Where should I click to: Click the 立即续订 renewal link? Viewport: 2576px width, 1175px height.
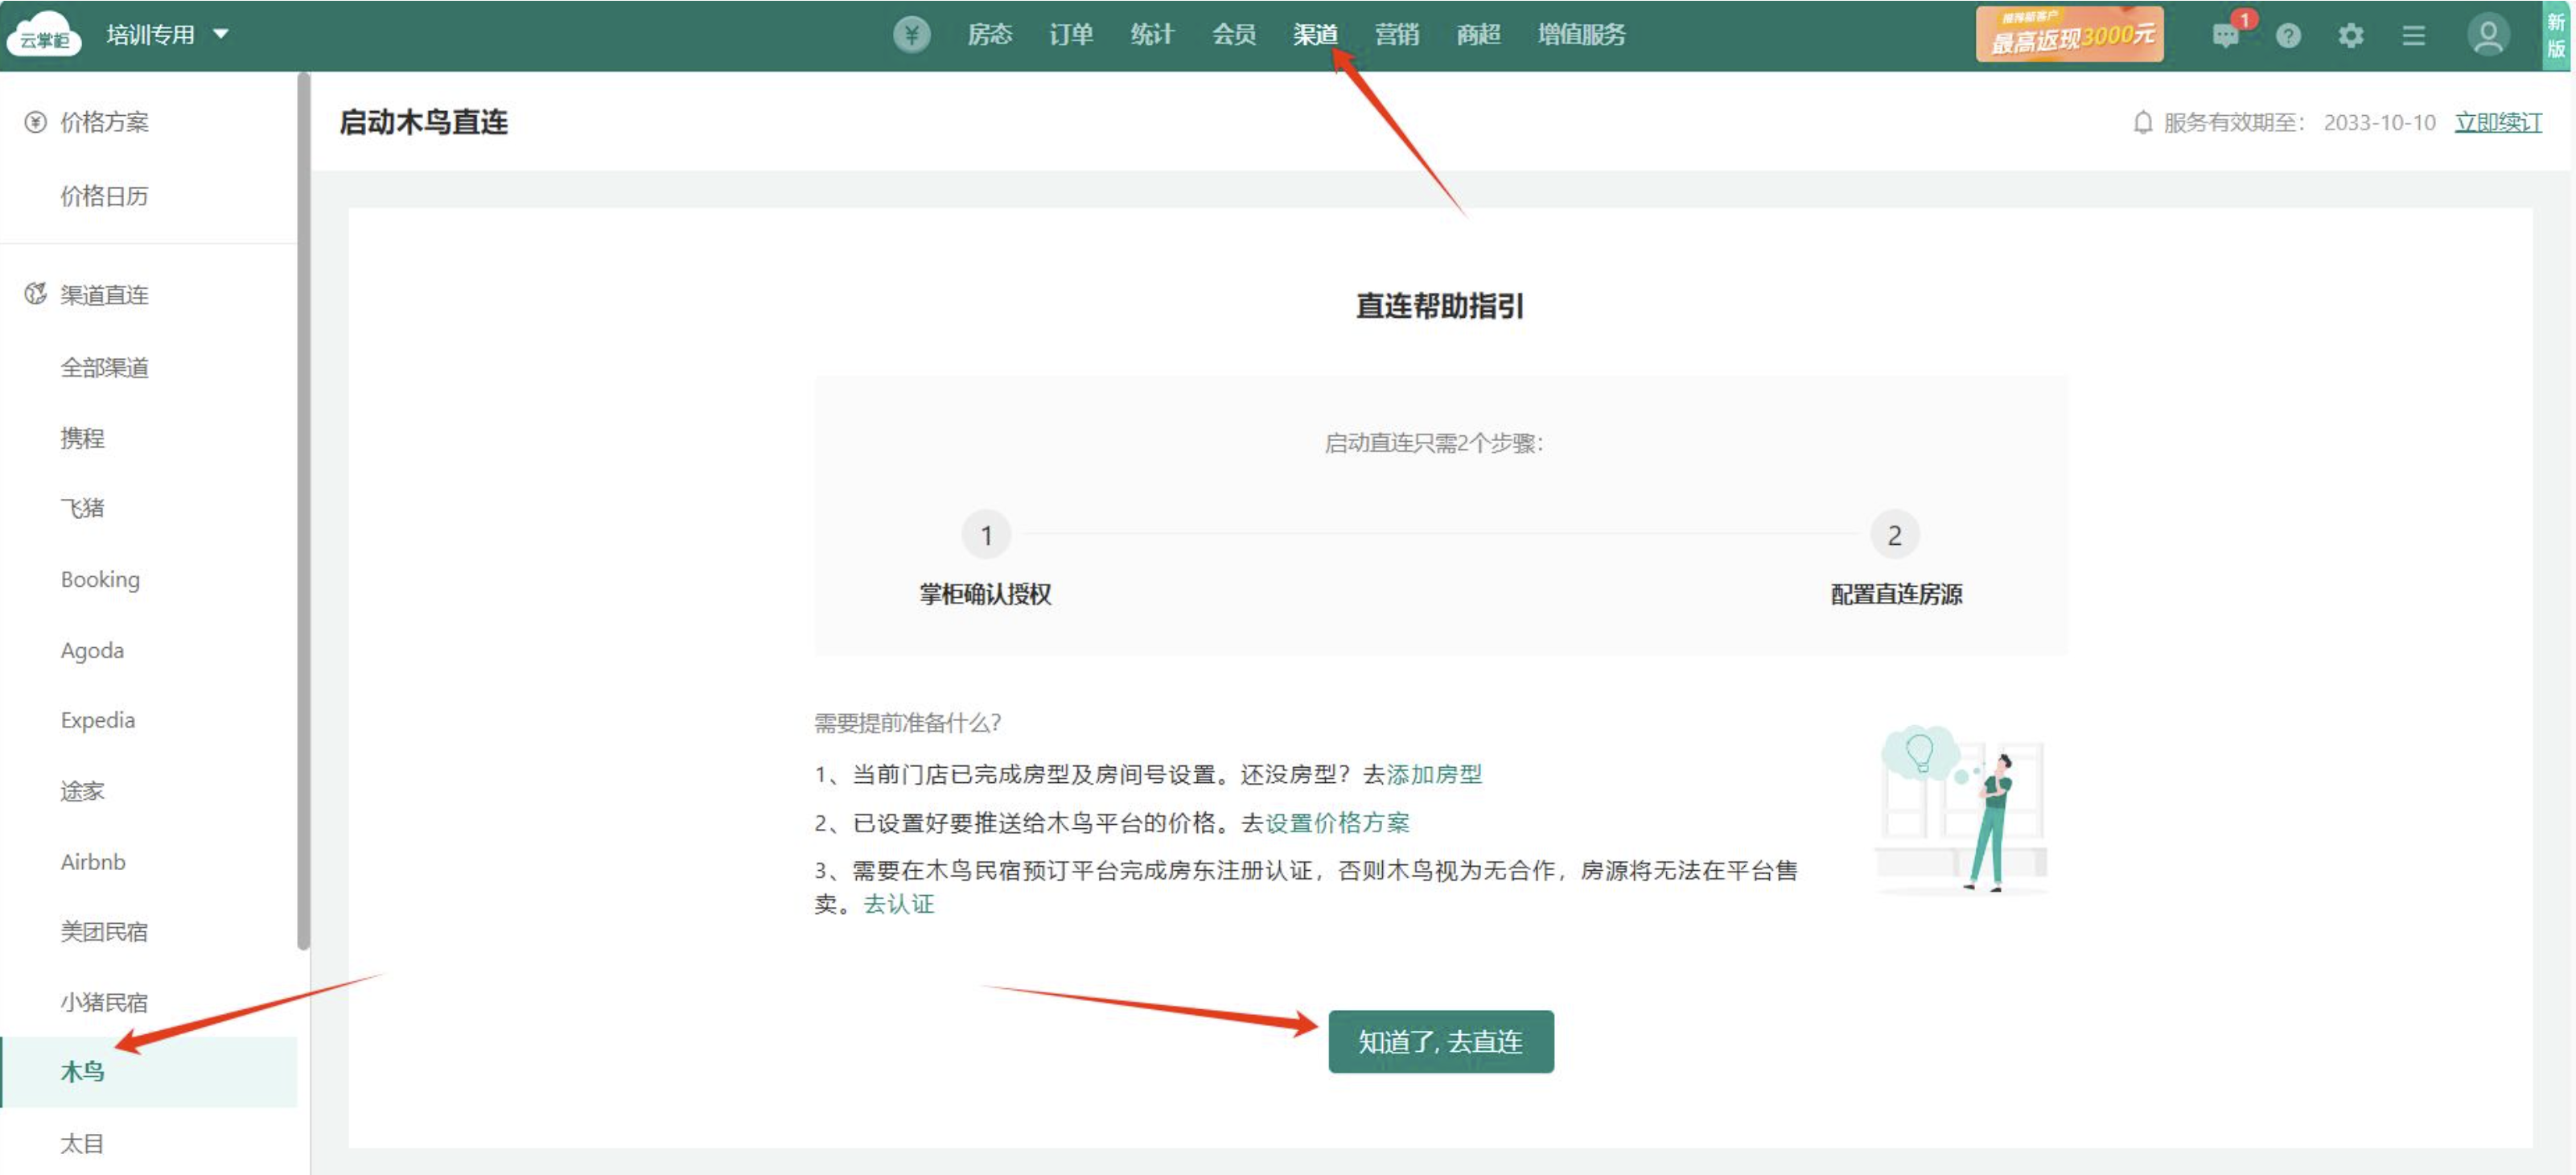tap(2497, 122)
